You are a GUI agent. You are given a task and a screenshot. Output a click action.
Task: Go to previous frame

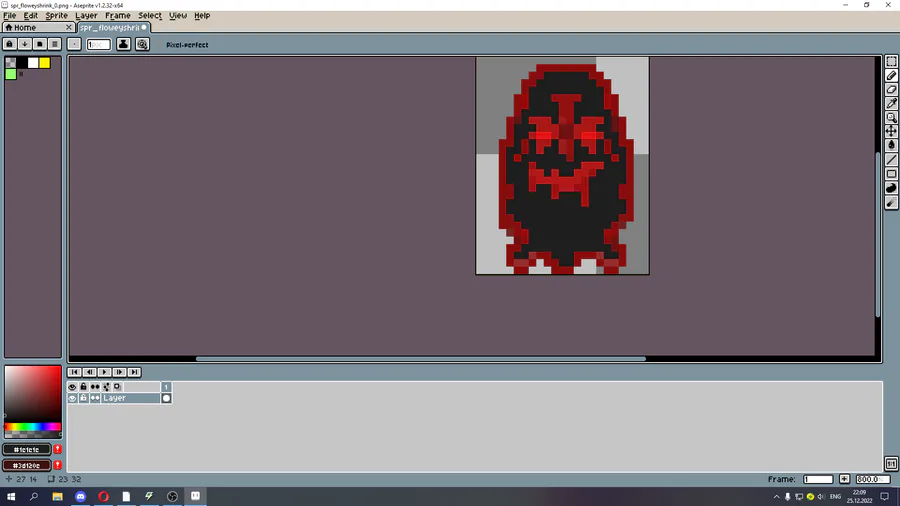tap(90, 372)
